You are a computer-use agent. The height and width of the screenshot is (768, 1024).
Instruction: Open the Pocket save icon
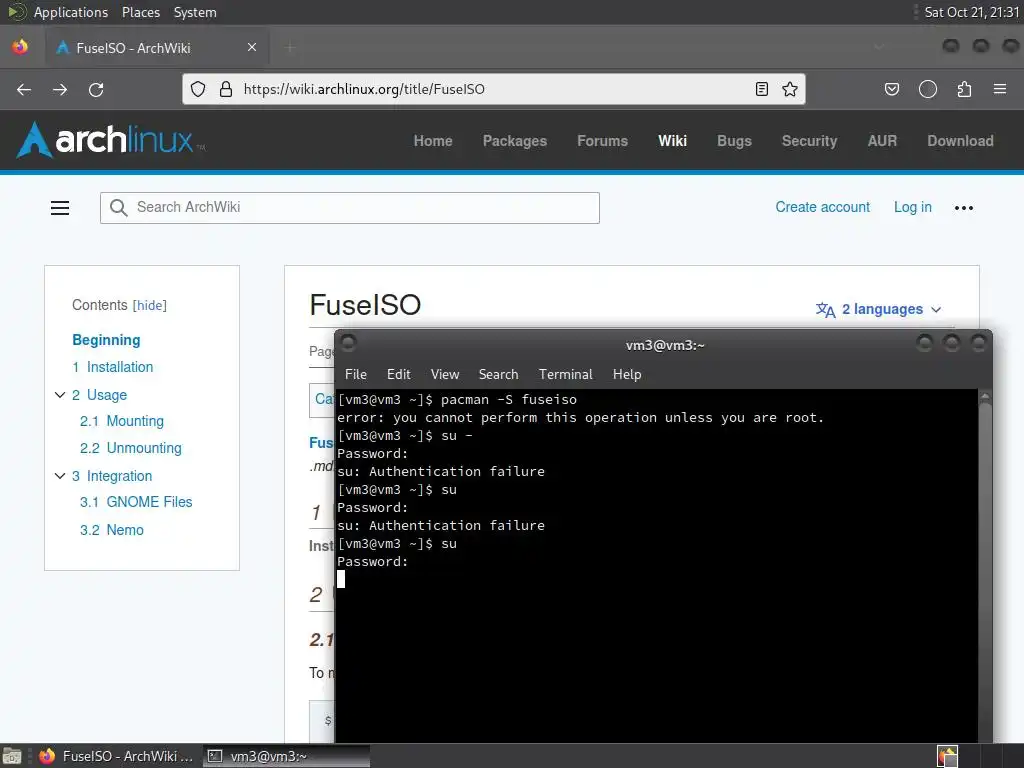(891, 89)
